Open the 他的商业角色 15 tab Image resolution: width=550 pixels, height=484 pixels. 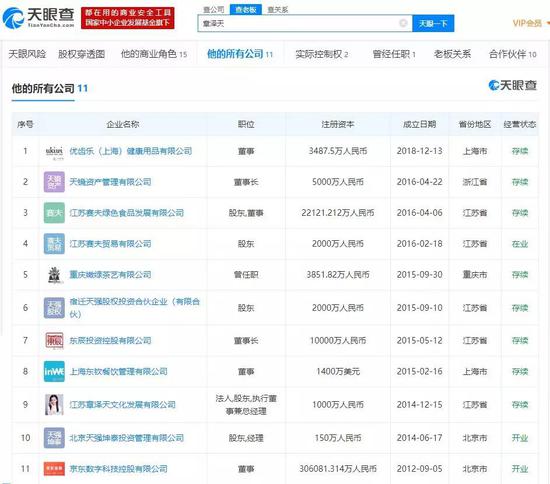pos(154,54)
